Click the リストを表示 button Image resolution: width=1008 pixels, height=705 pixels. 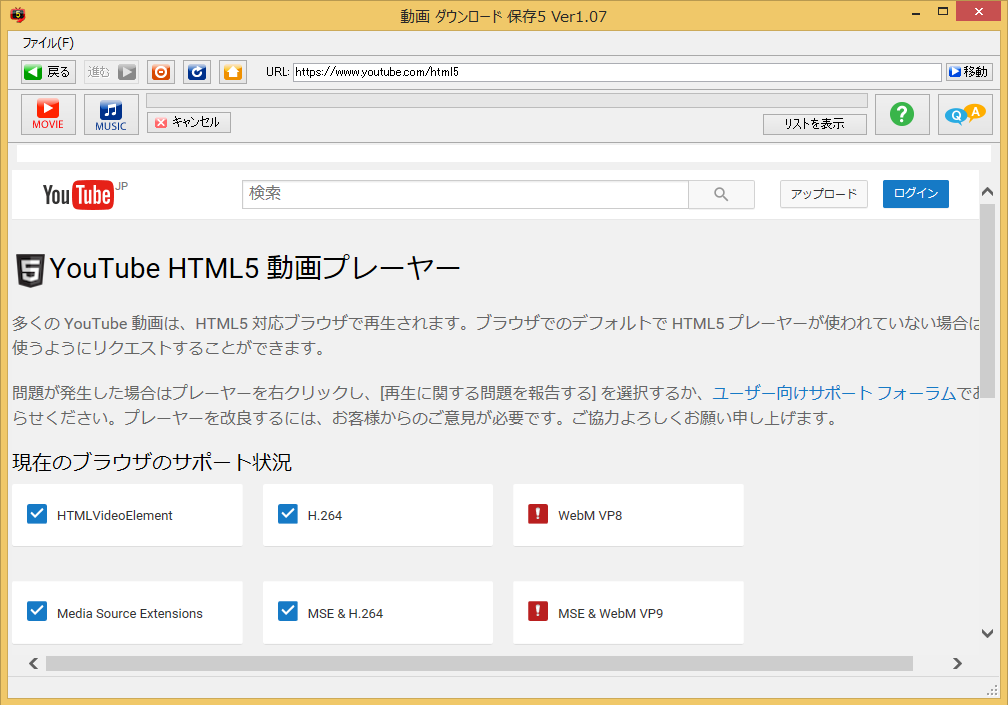[814, 124]
